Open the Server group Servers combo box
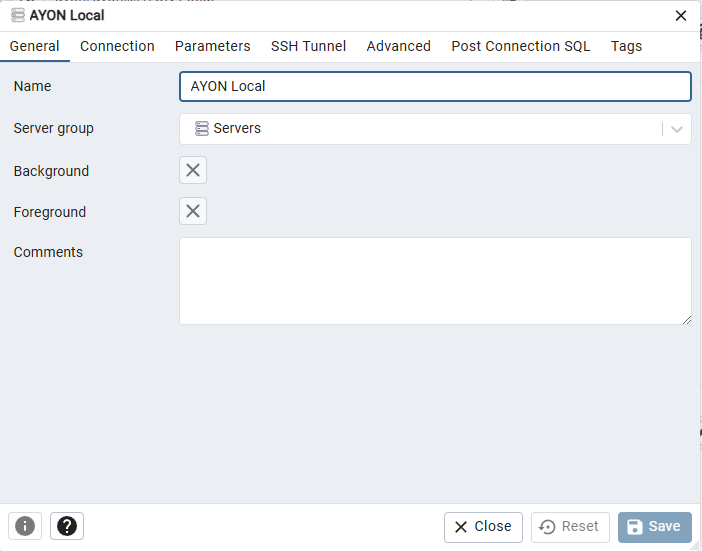The width and height of the screenshot is (702, 551). tap(420, 129)
